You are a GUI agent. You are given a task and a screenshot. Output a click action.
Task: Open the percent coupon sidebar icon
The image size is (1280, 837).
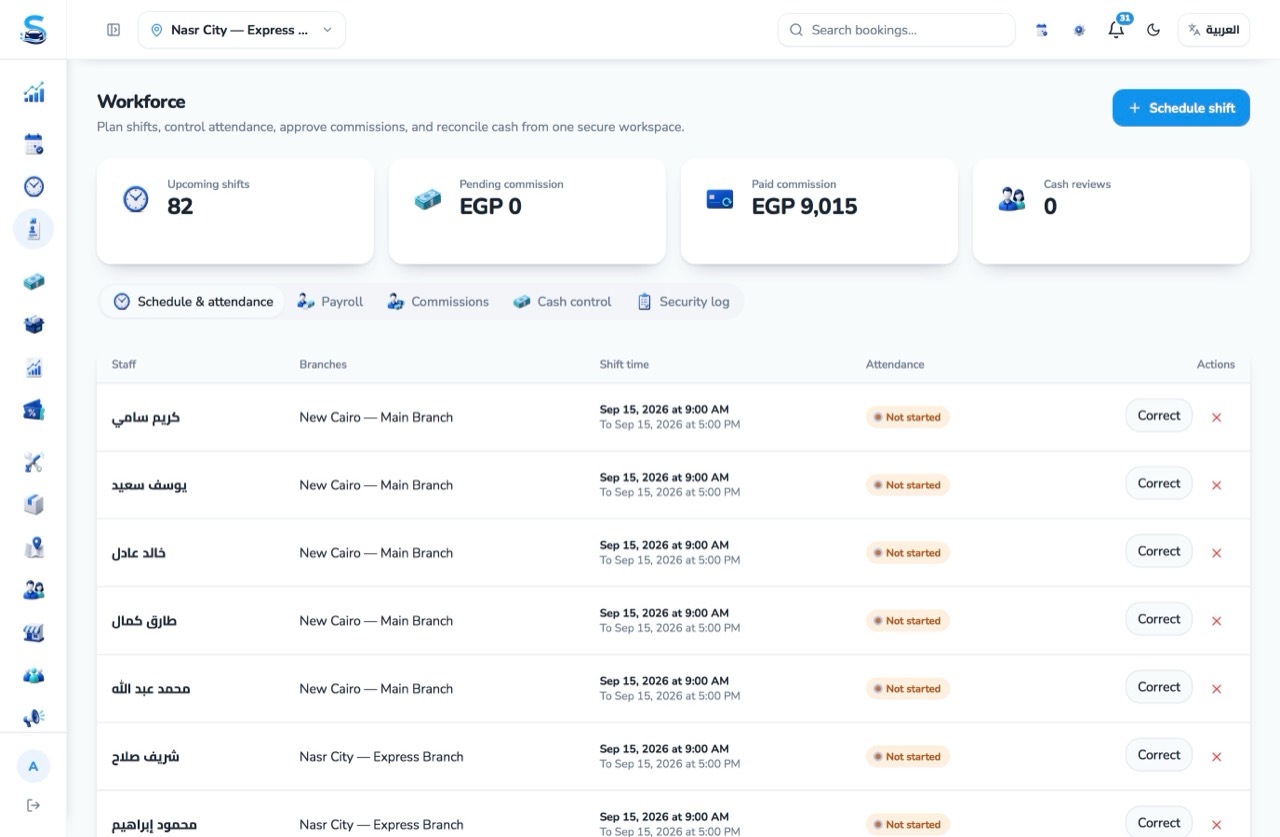34,410
